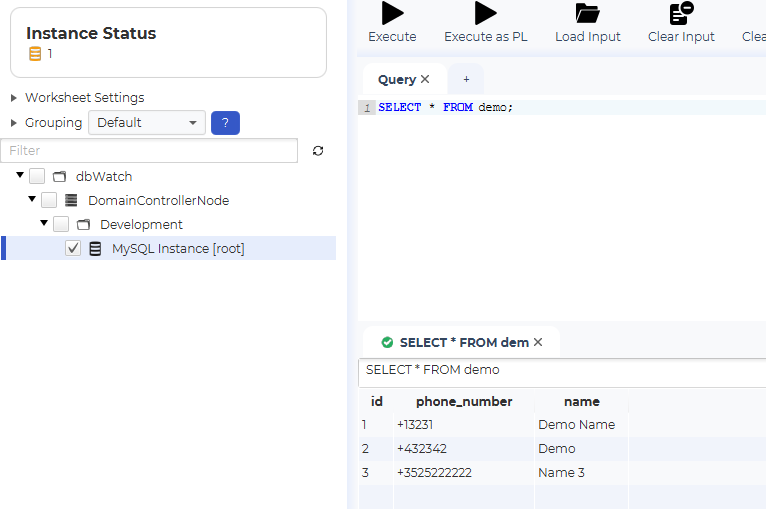Add a new query tab with plus
This screenshot has height=509, width=766.
pyautogui.click(x=466, y=79)
